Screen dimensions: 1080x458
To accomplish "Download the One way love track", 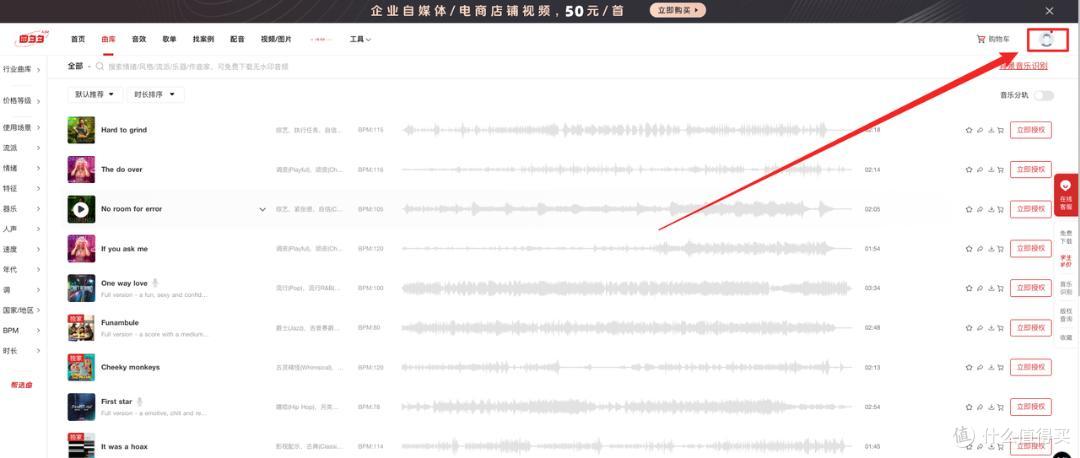I will coord(990,289).
